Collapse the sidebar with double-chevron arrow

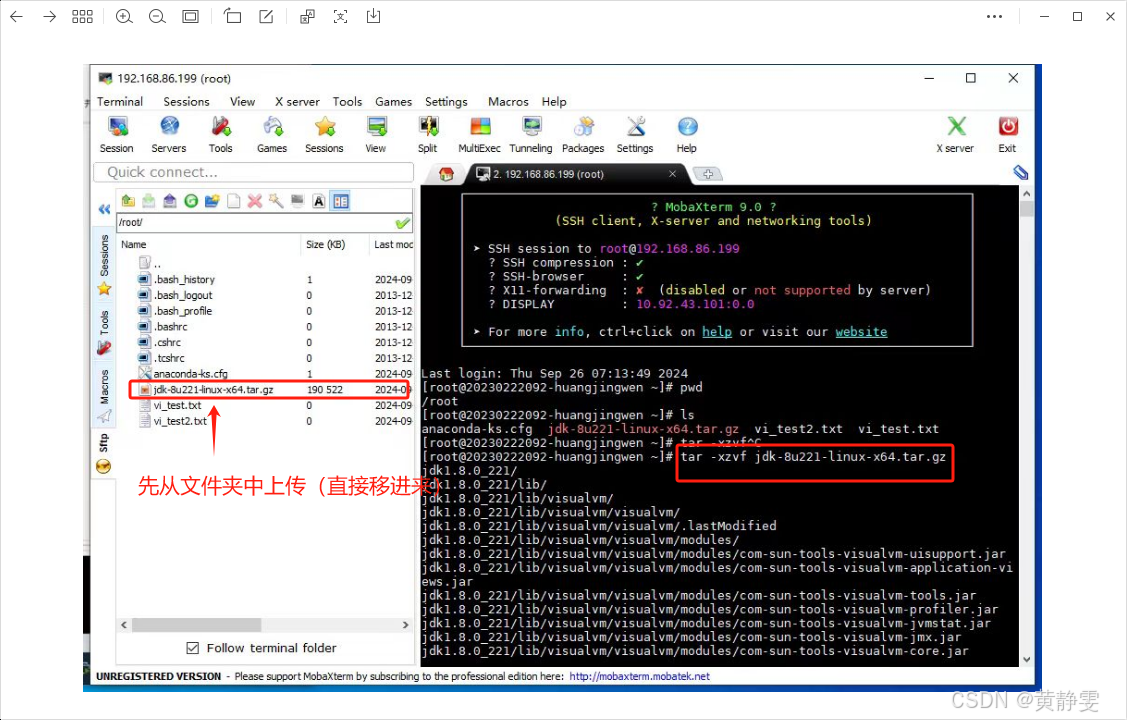104,209
